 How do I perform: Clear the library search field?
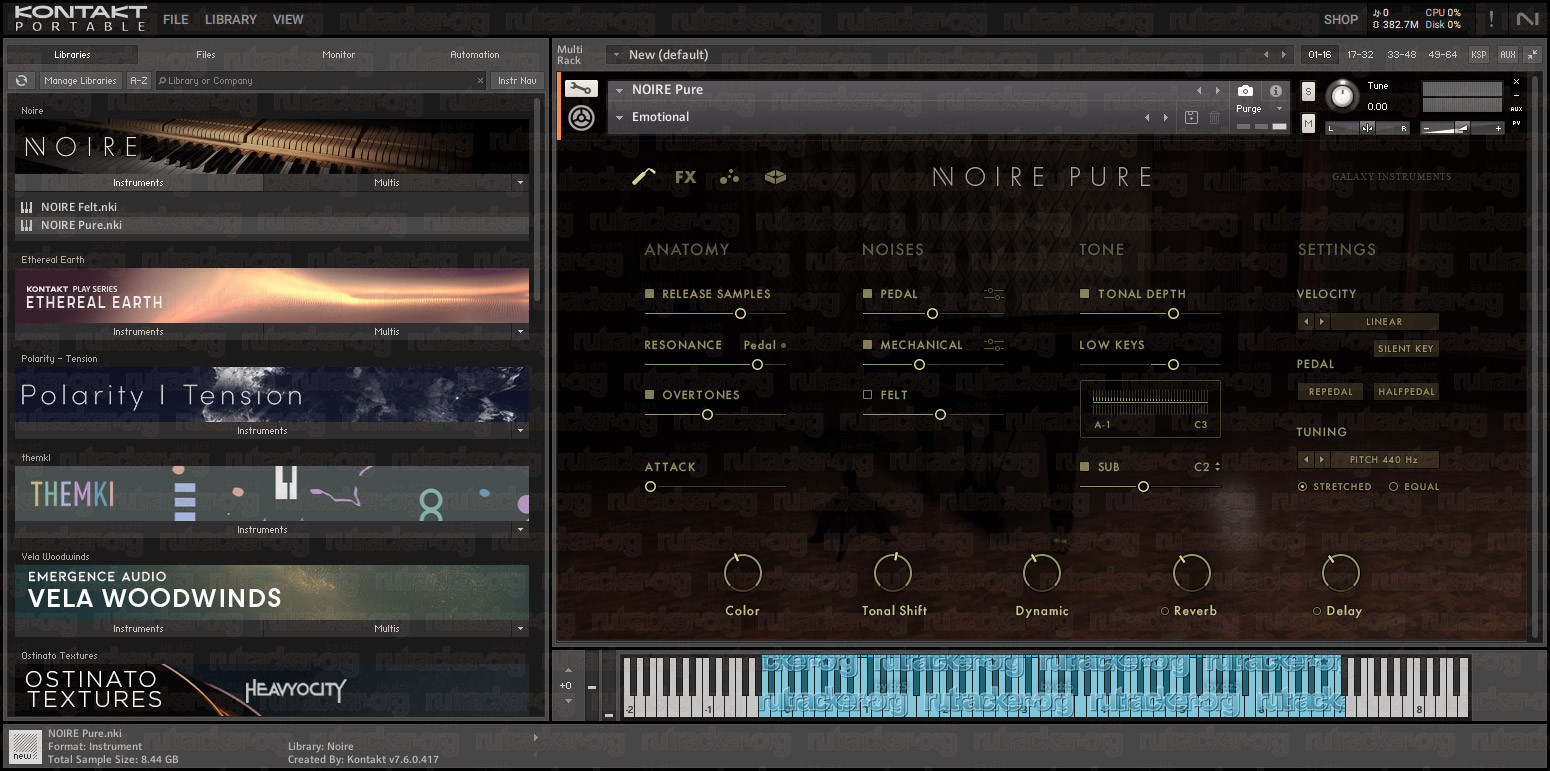[480, 81]
